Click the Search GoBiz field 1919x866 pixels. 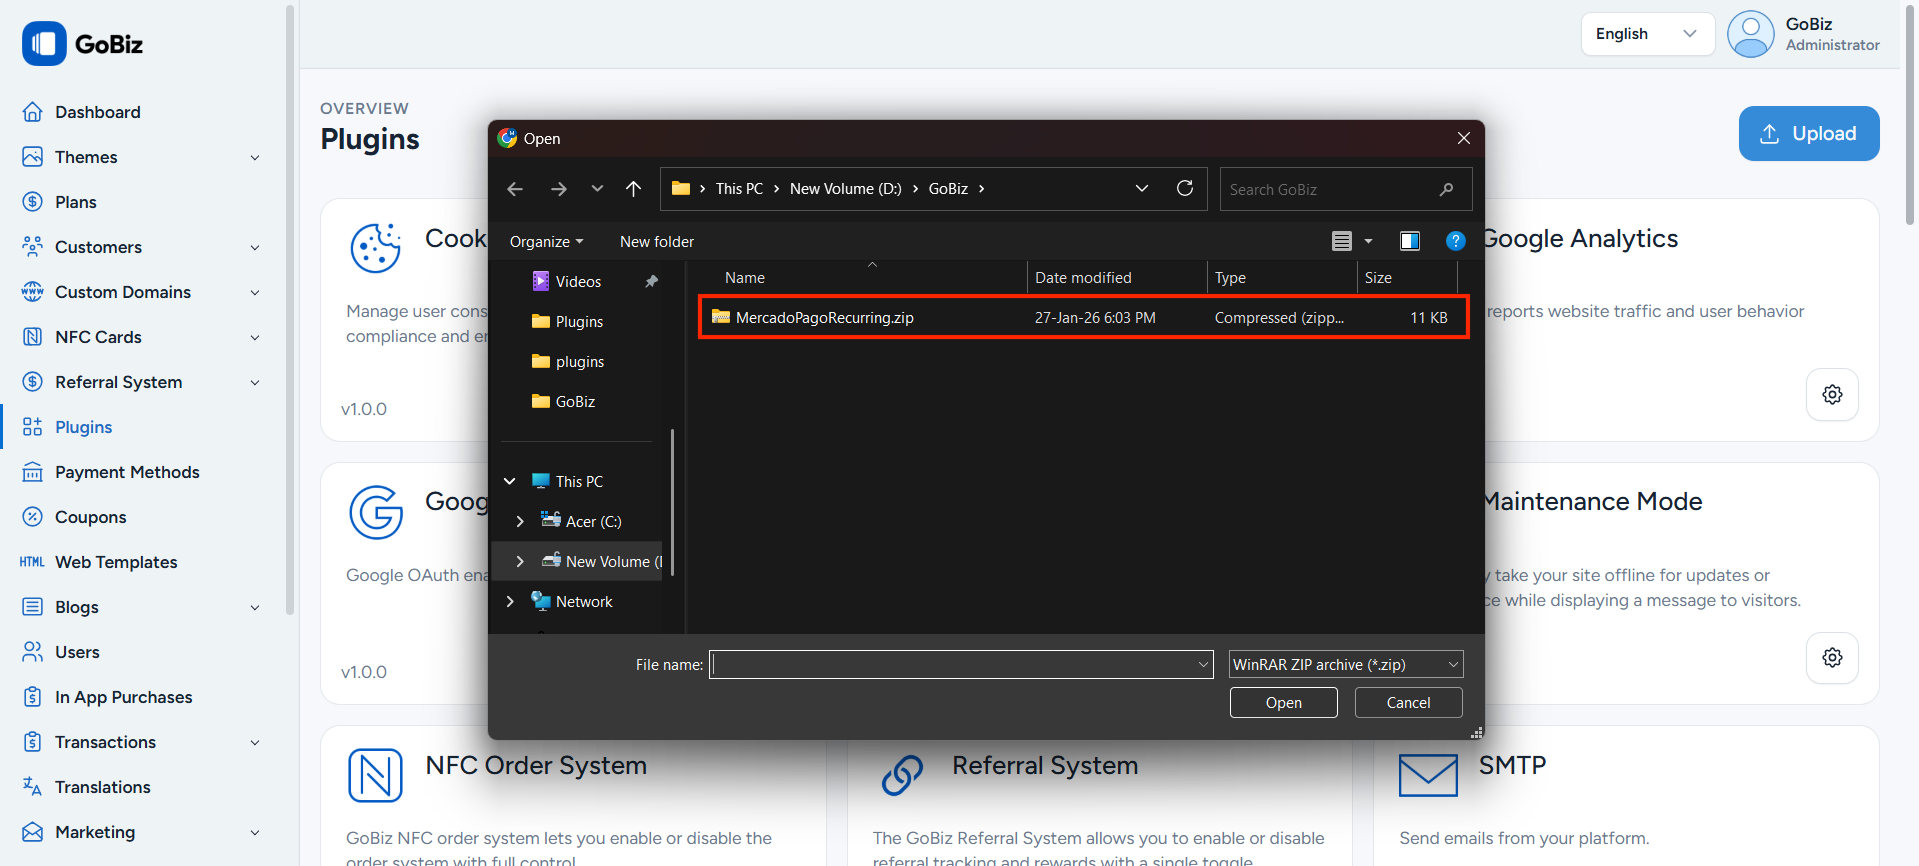(1345, 189)
